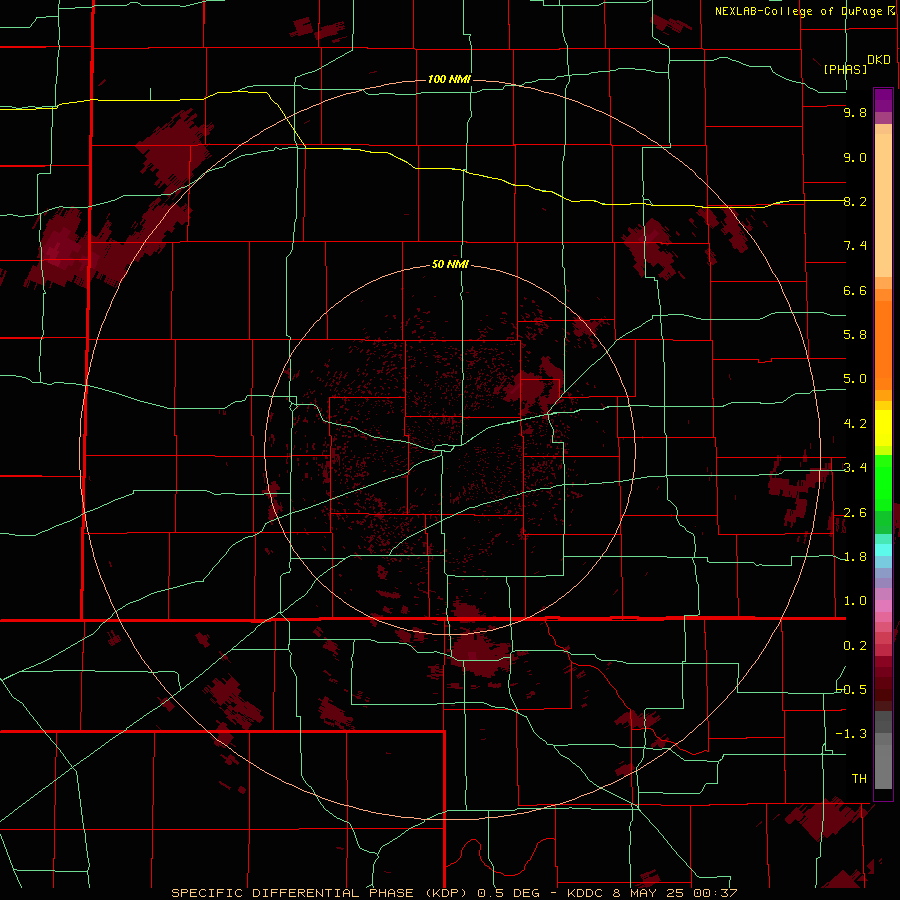
Task: Click the -1.3 scale value
Action: [x=852, y=734]
